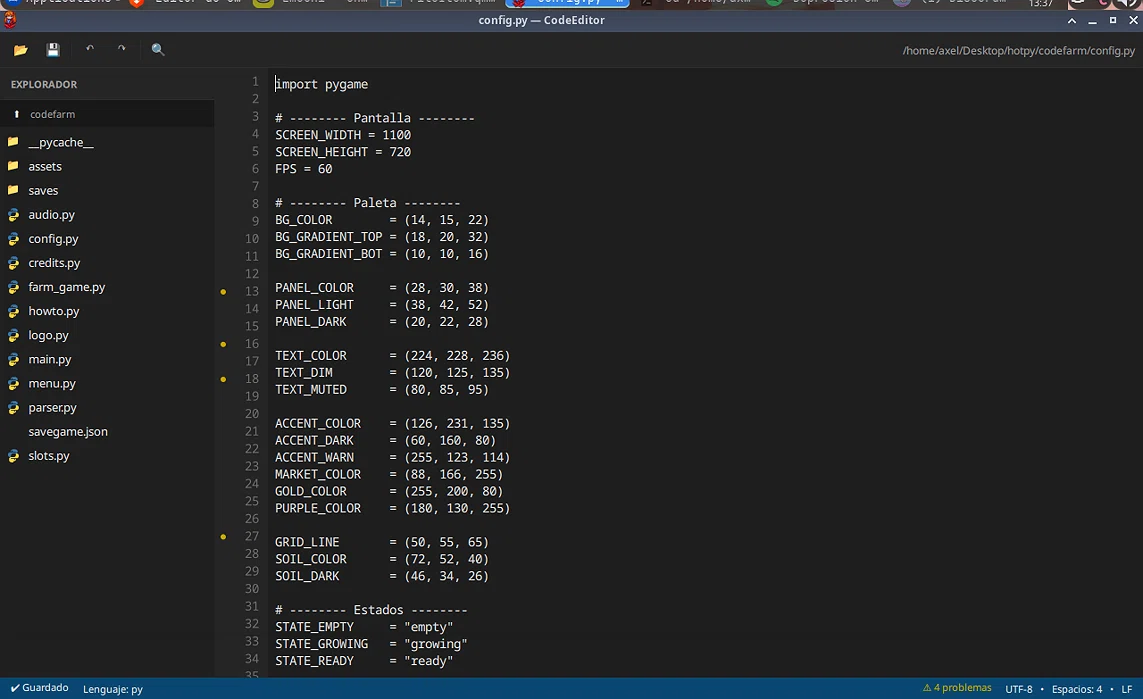Click the ACCENT_WARN definition line

point(392,457)
